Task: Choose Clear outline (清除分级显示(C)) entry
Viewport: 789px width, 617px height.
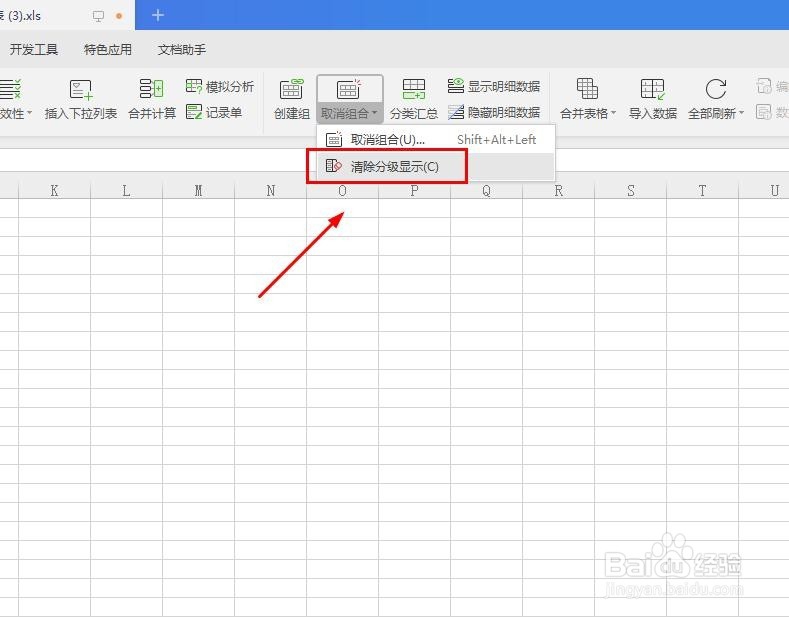Action: click(x=435, y=166)
